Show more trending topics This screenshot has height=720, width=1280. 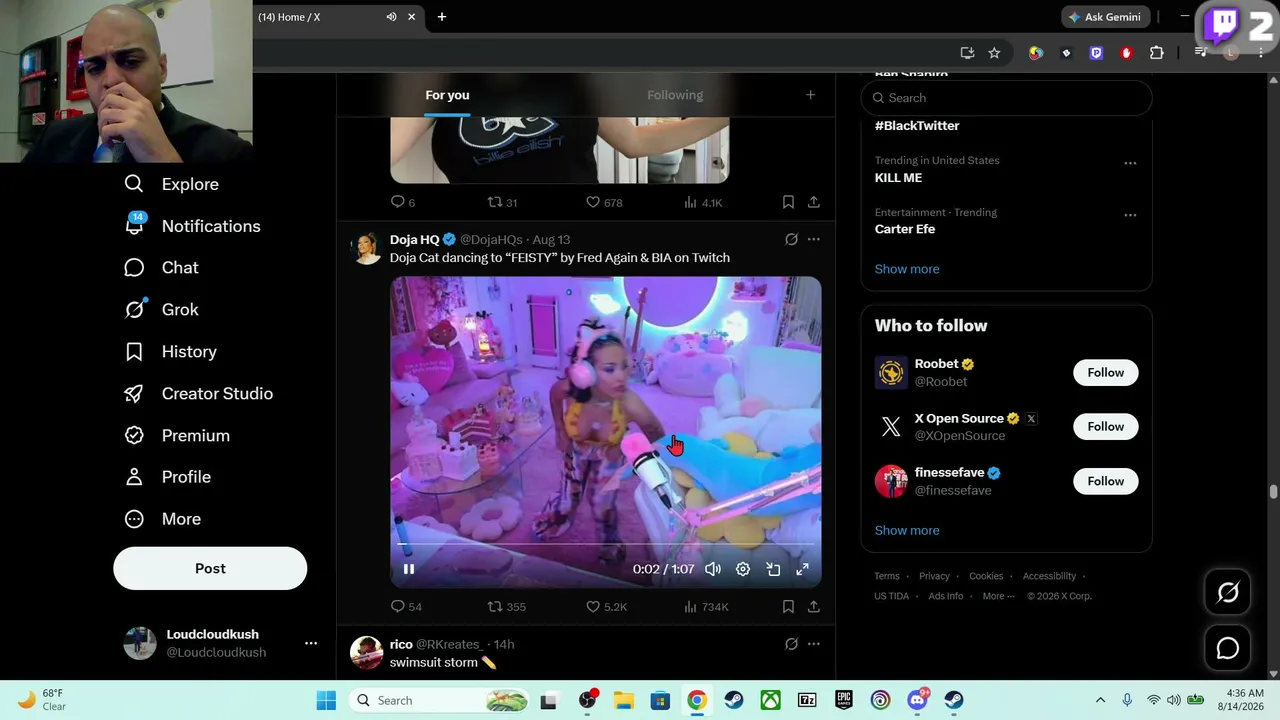pyautogui.click(x=907, y=269)
